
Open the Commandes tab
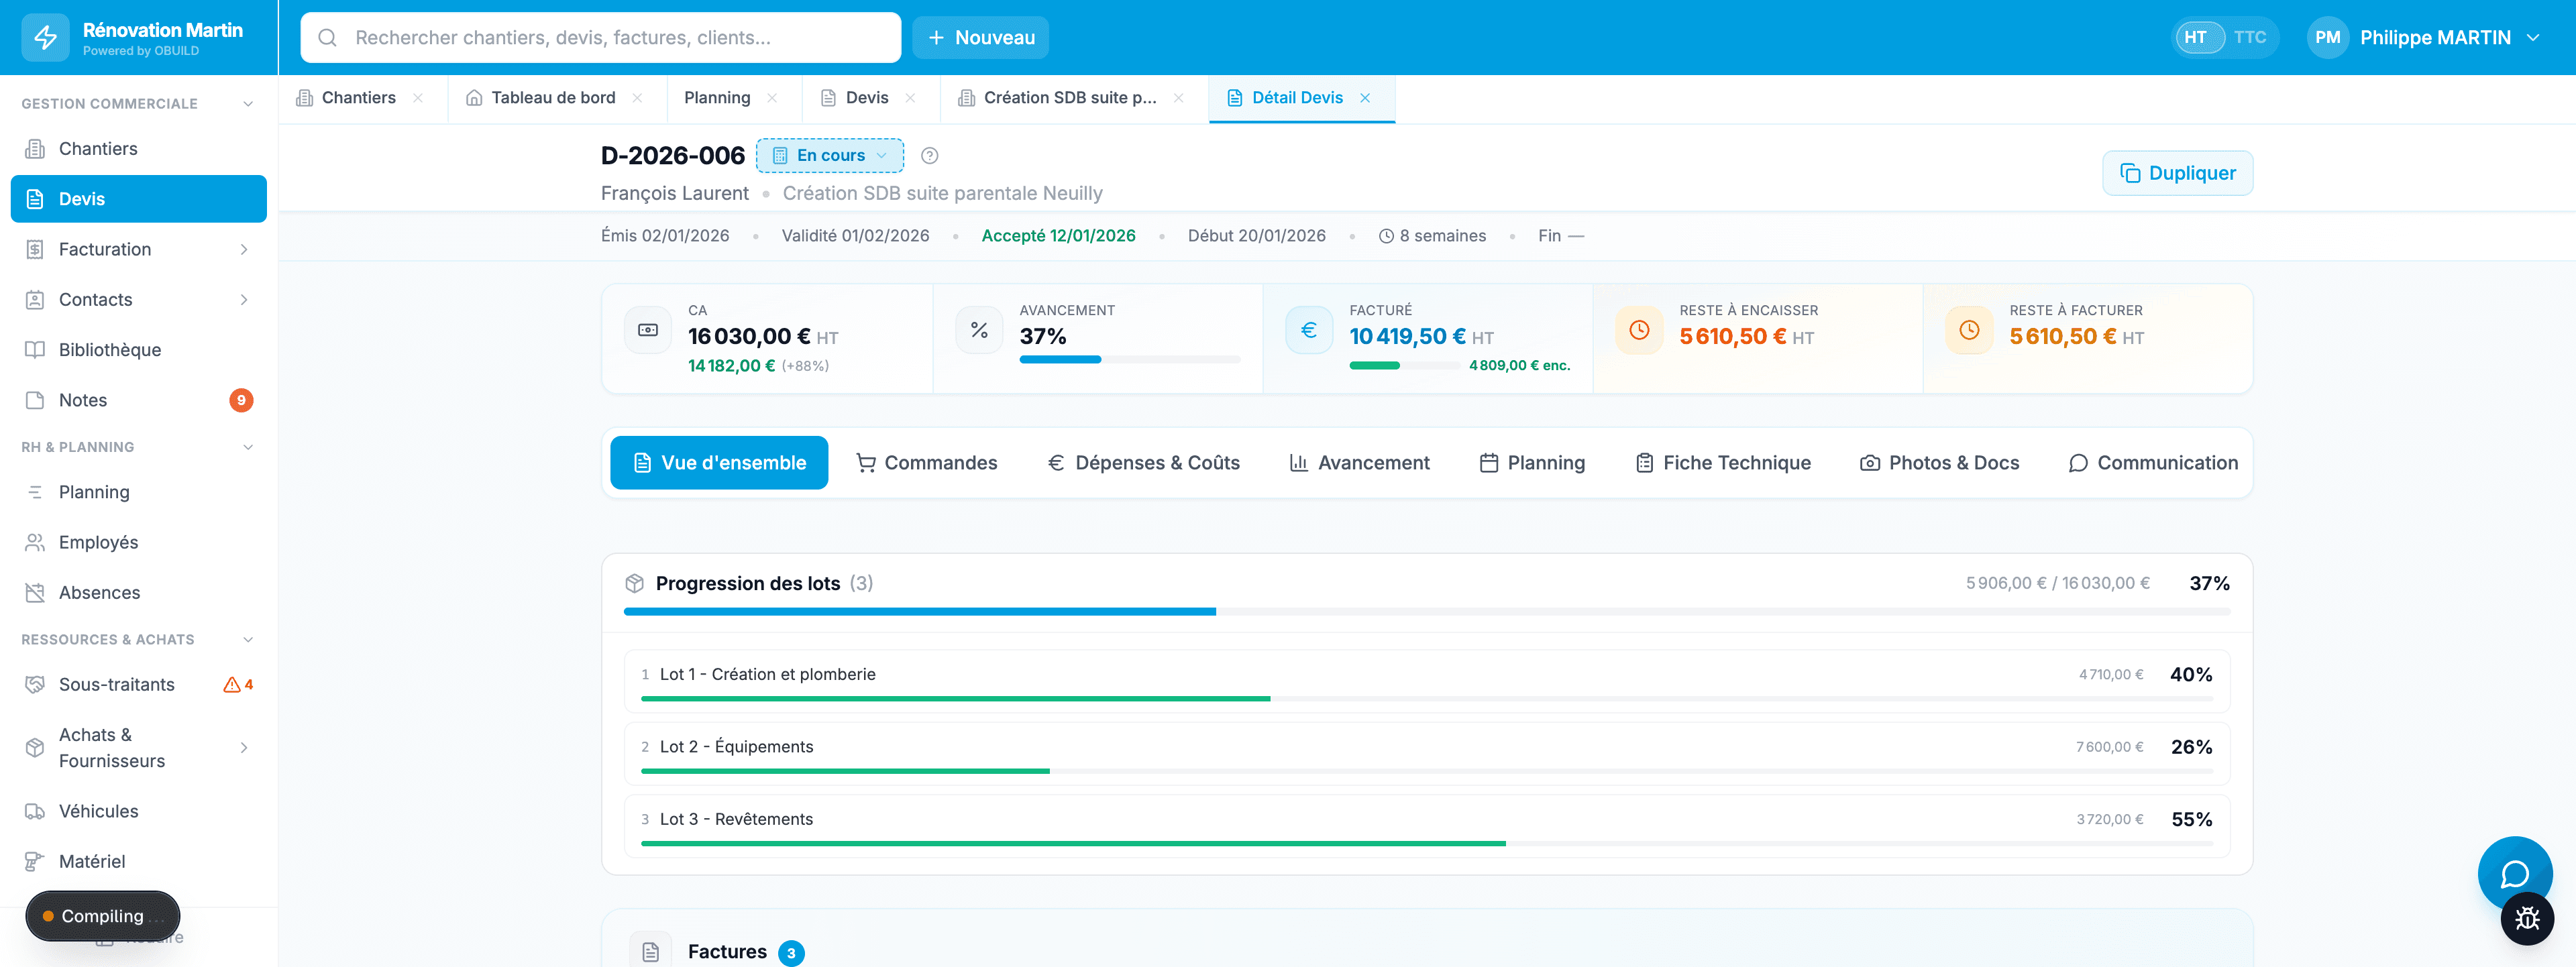926,463
